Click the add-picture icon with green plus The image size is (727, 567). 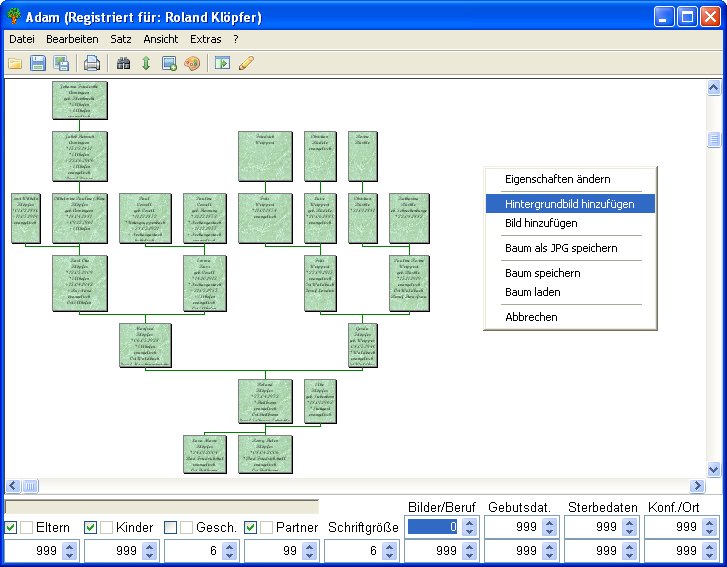click(x=169, y=63)
